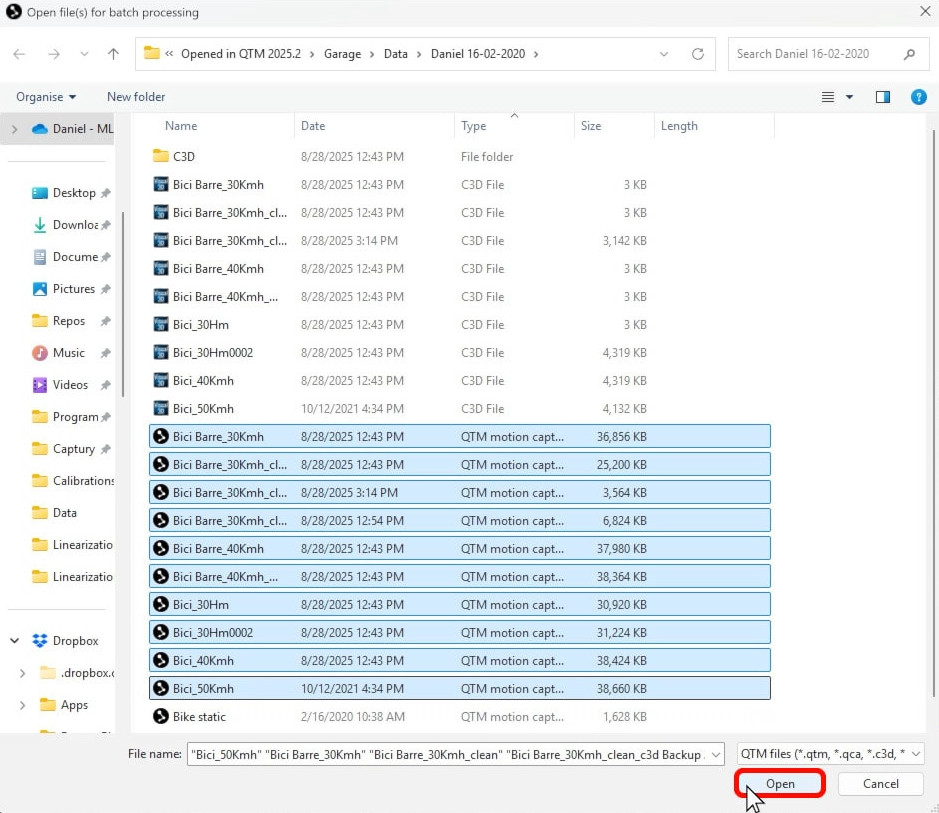Screen dimensions: 939x813
Task: Refresh the current folder view
Action: [699, 54]
